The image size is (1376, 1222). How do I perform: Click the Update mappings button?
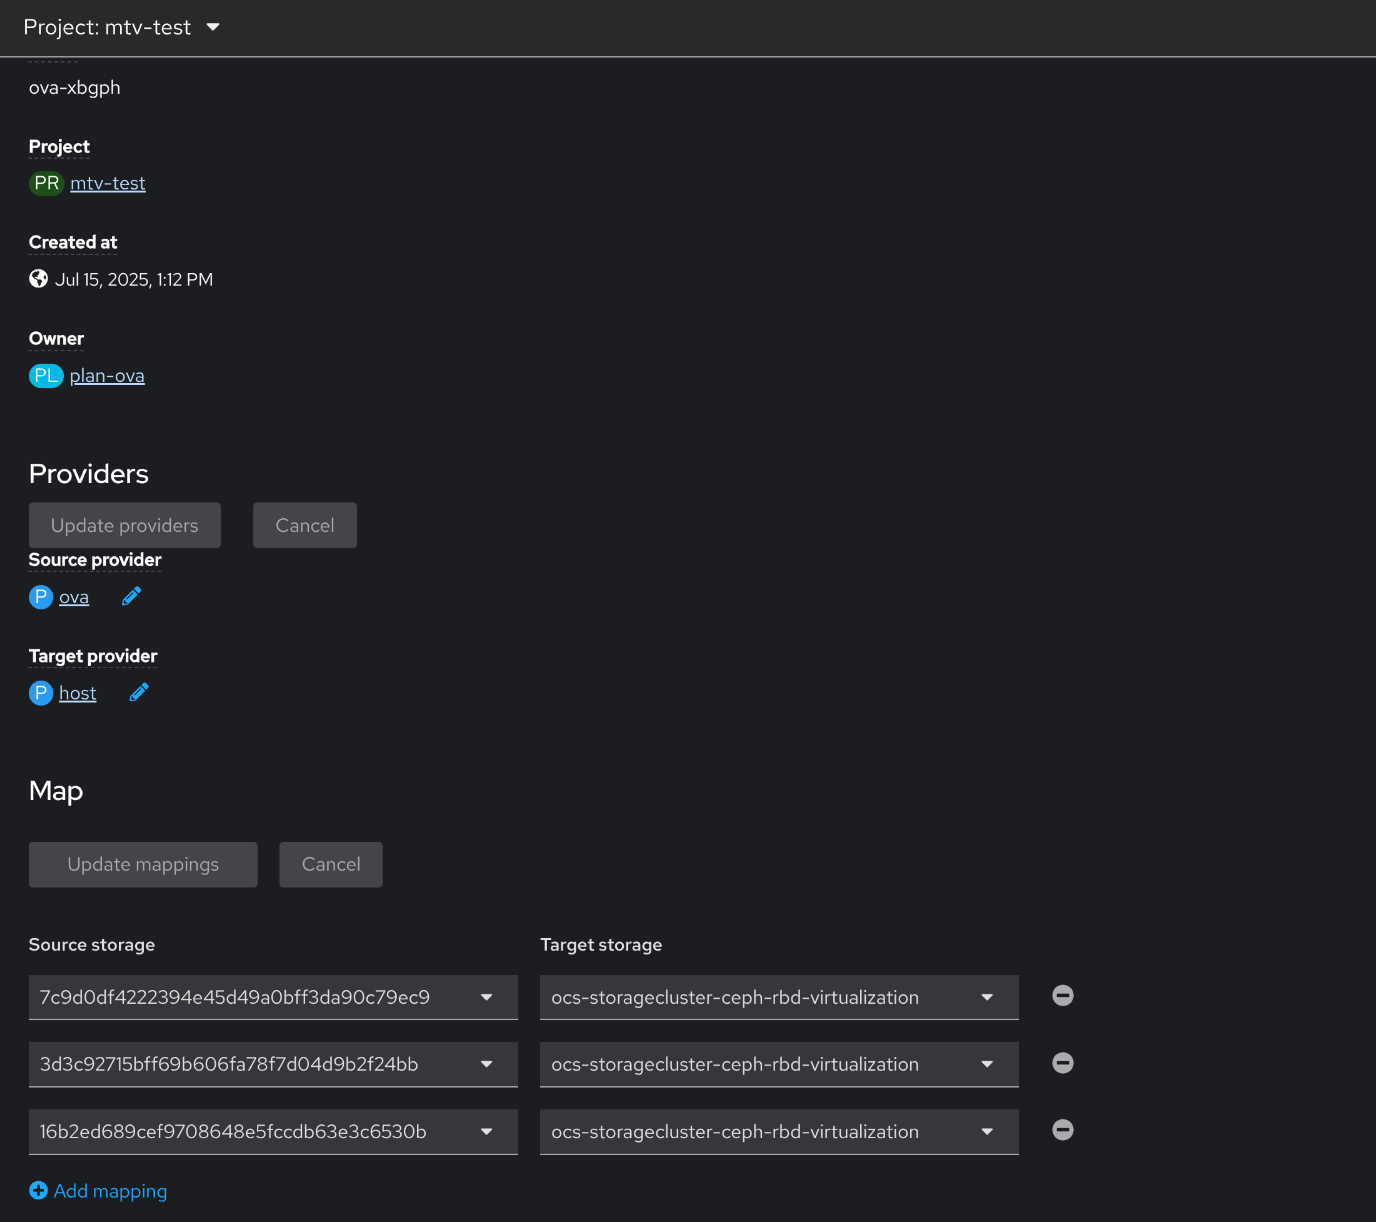tap(143, 865)
